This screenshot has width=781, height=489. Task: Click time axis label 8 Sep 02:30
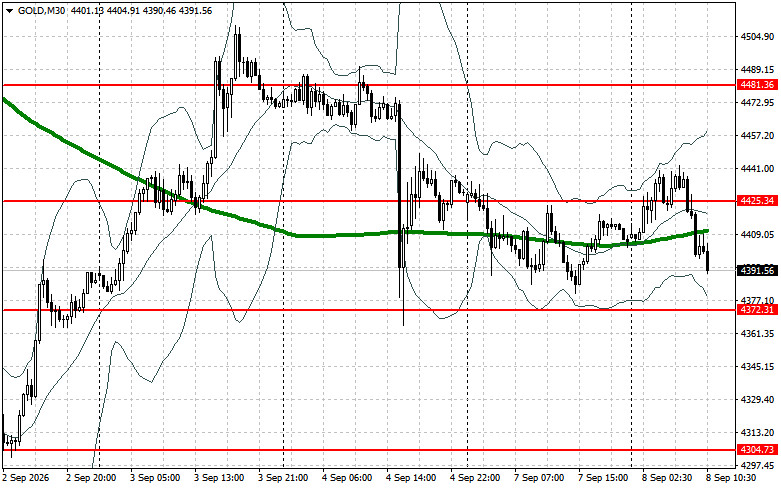(x=667, y=478)
